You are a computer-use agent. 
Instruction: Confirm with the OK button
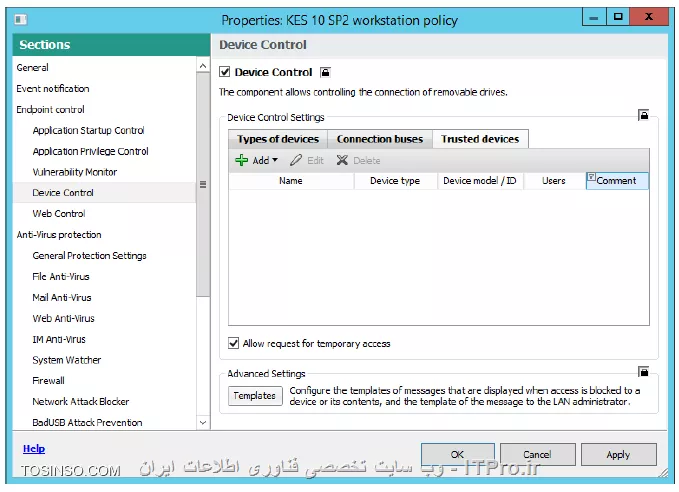457,454
